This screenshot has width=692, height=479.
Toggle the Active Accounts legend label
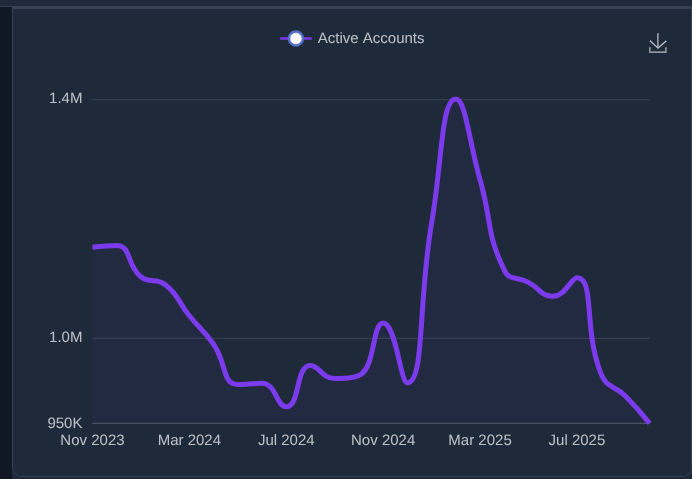[x=370, y=39]
